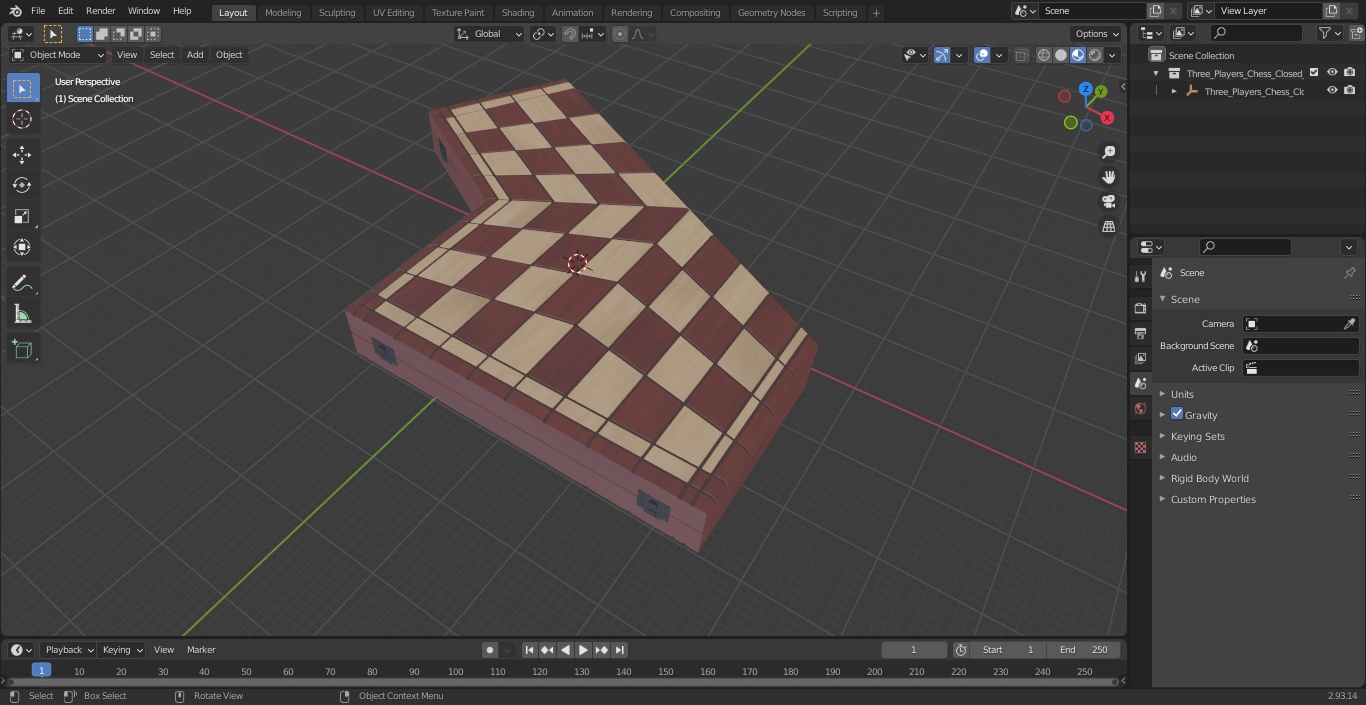The width and height of the screenshot is (1366, 705).
Task: Toggle auto keying record button
Action: [490, 650]
